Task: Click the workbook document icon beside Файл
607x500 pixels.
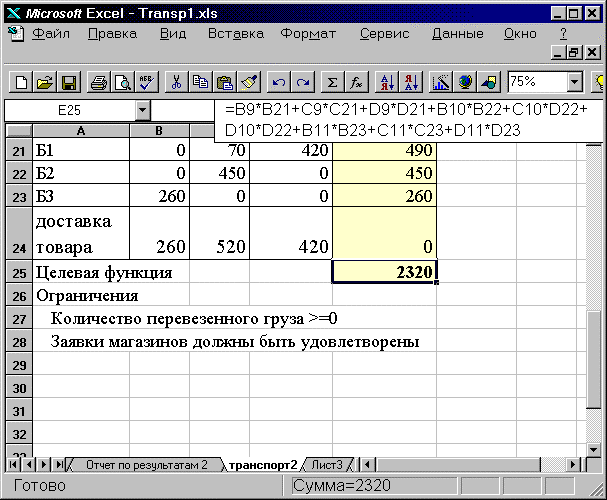Action: tap(16, 34)
